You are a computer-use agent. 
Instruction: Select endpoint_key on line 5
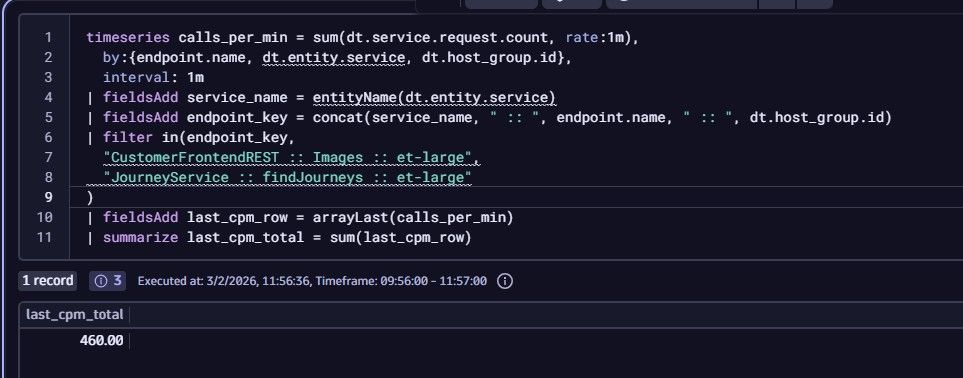(237, 117)
